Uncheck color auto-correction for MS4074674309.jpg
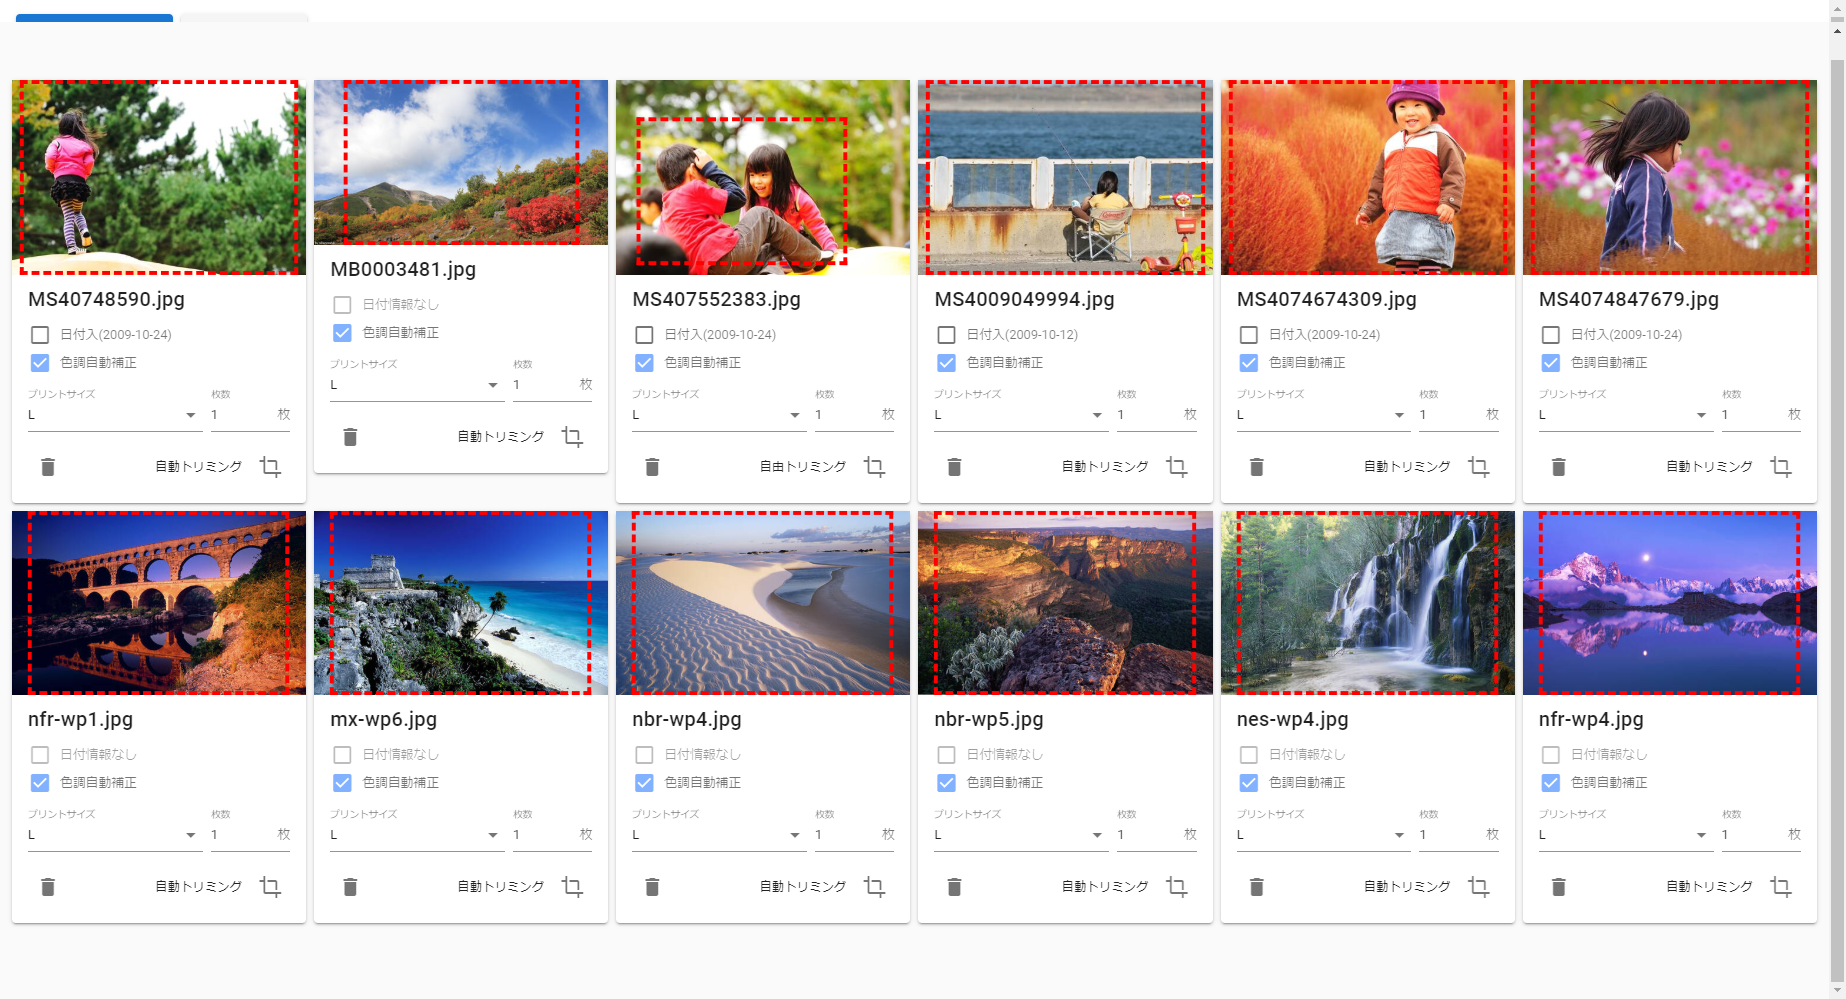 pyautogui.click(x=1248, y=363)
